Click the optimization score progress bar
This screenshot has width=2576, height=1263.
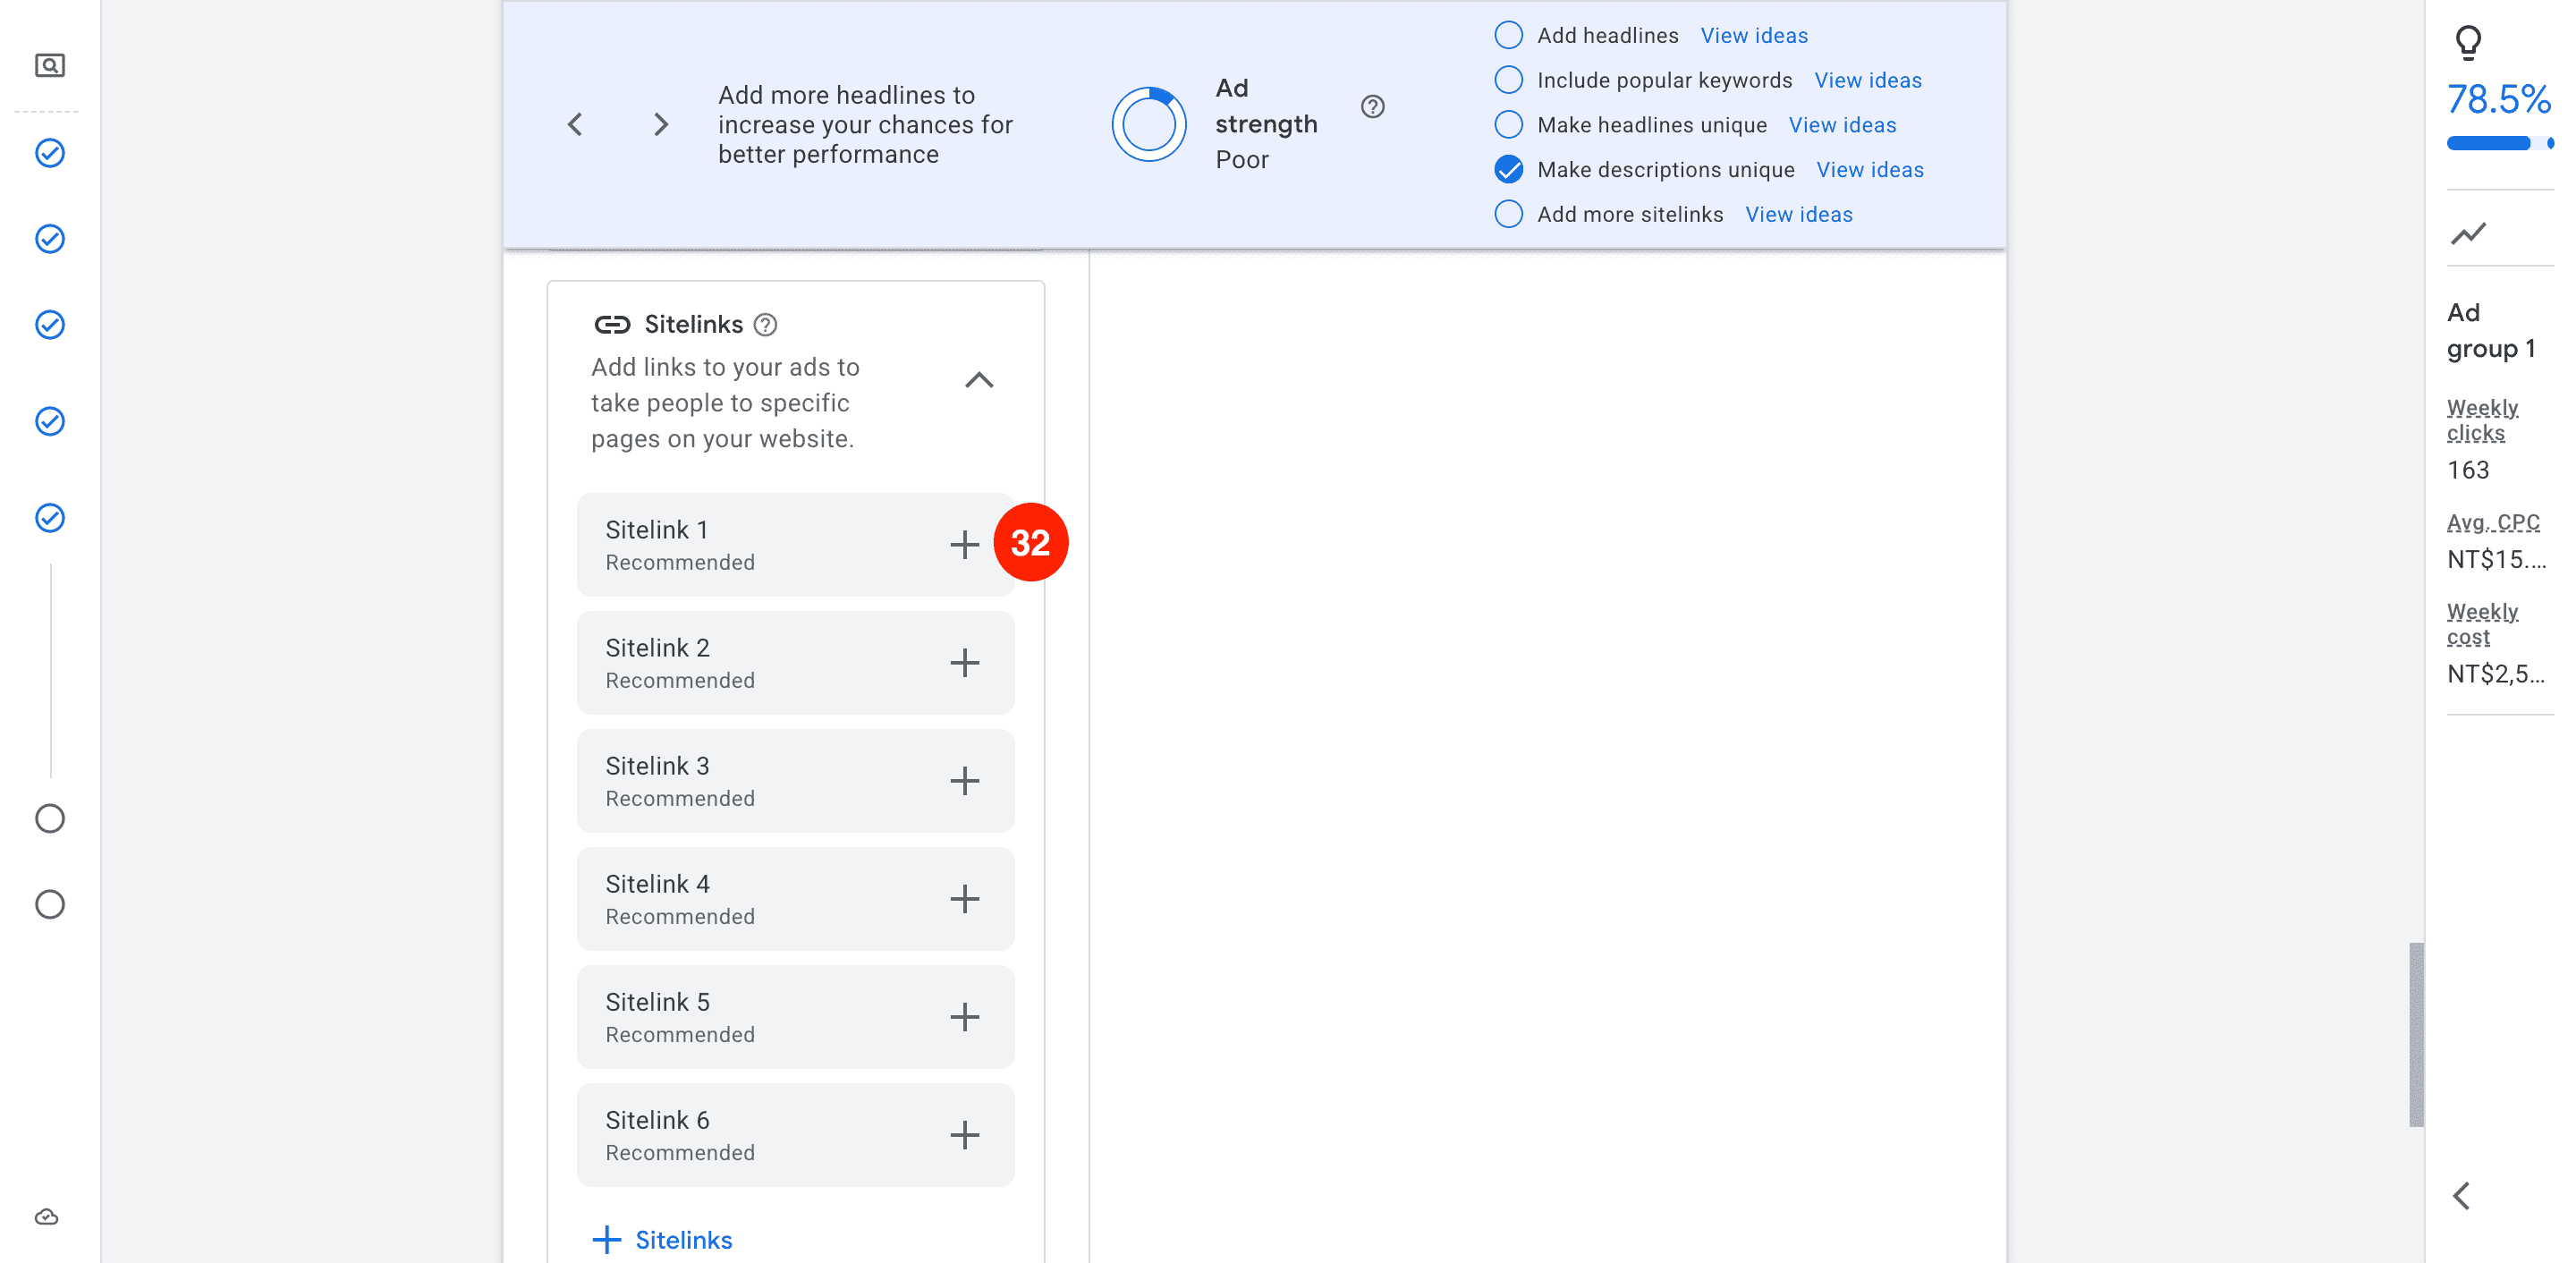point(2499,143)
